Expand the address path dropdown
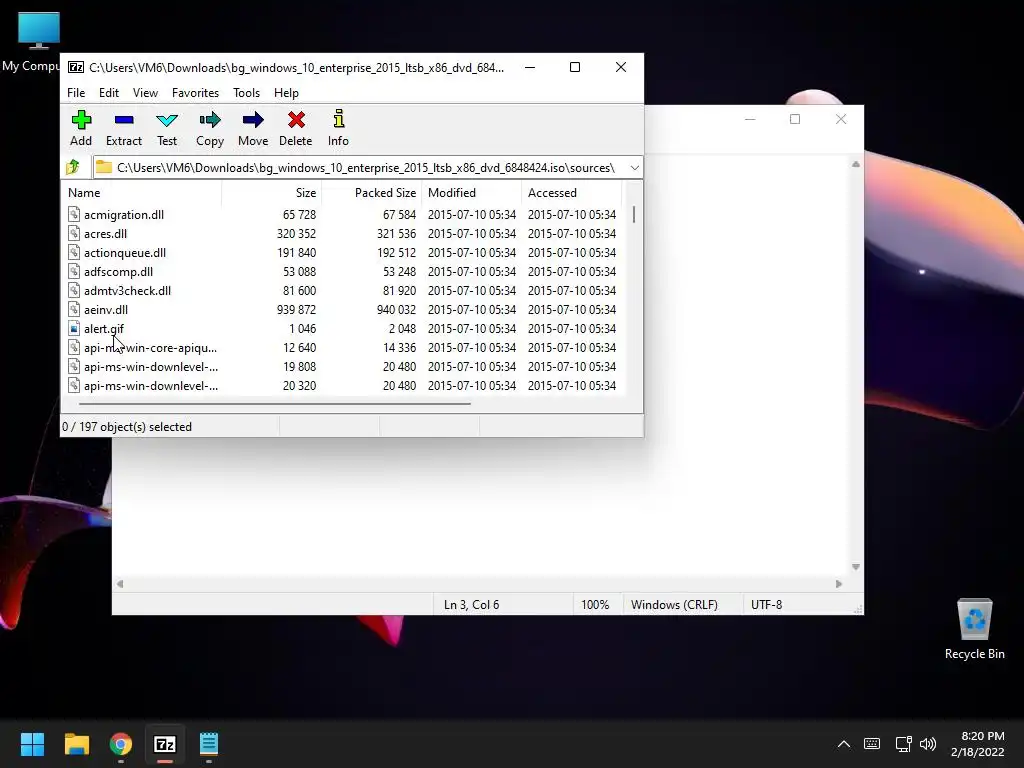1024x768 pixels. point(634,168)
